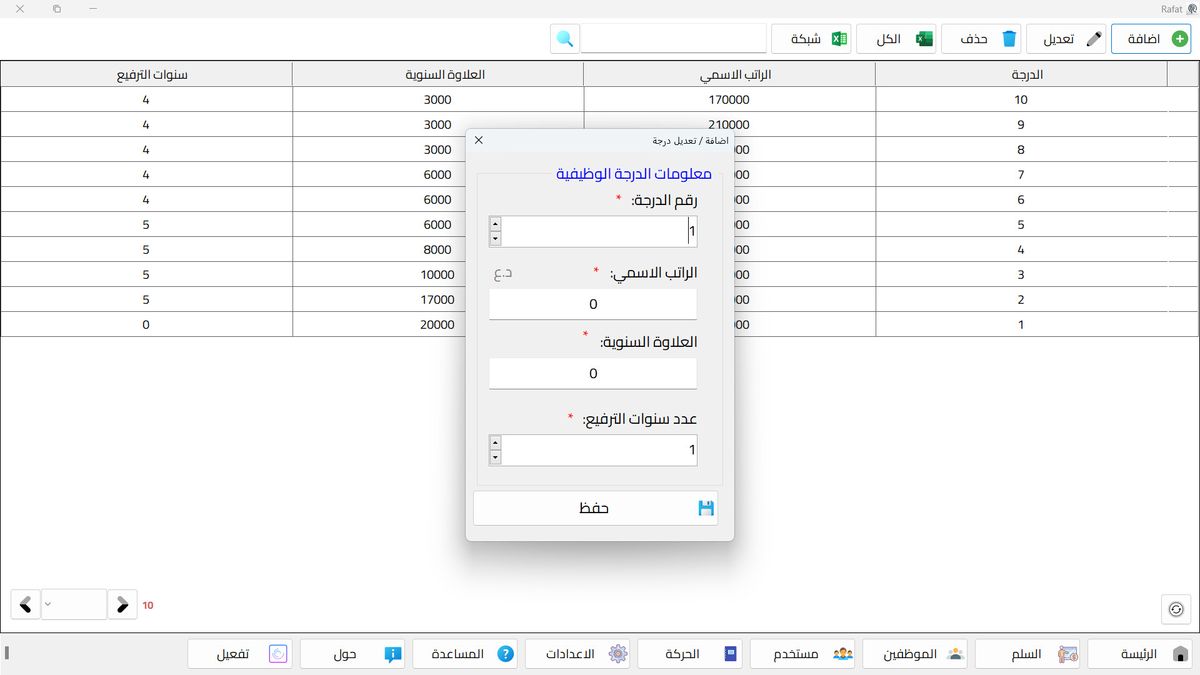The width and height of the screenshot is (1200, 675).
Task: Click the شبكة grid Excel icon
Action: [x=840, y=39]
